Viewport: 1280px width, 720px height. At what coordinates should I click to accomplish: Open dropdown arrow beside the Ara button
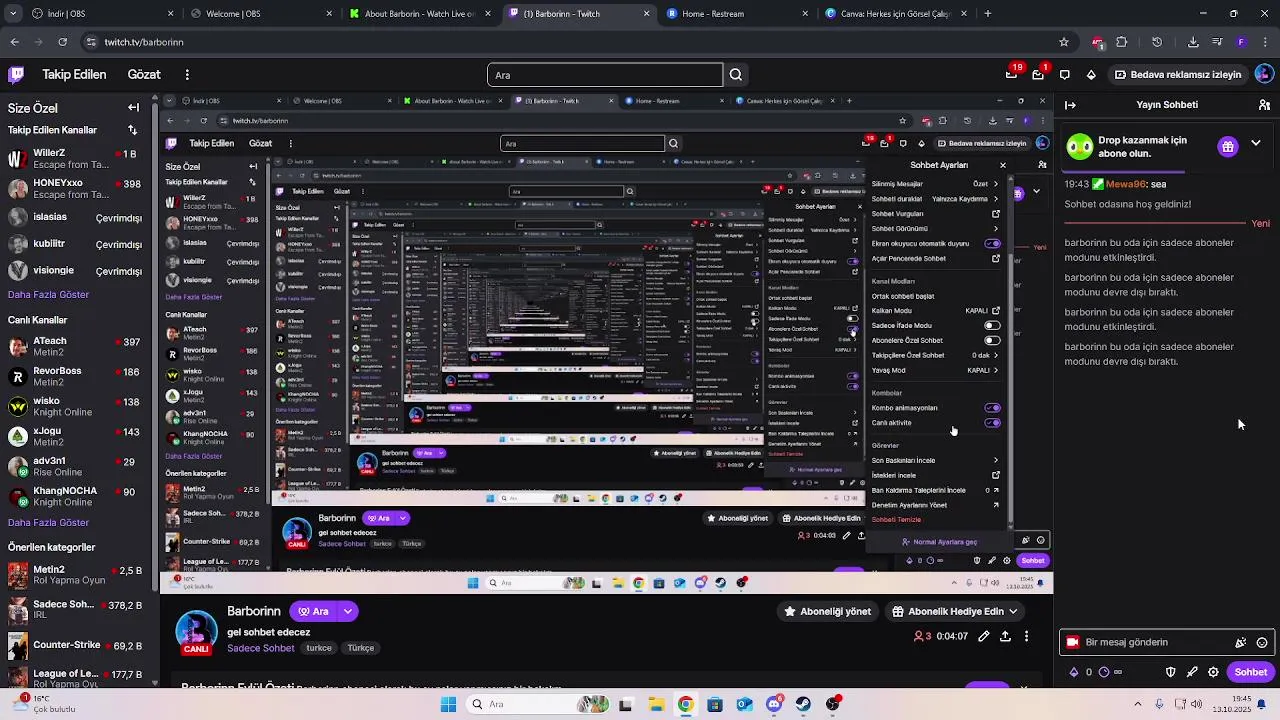348,611
